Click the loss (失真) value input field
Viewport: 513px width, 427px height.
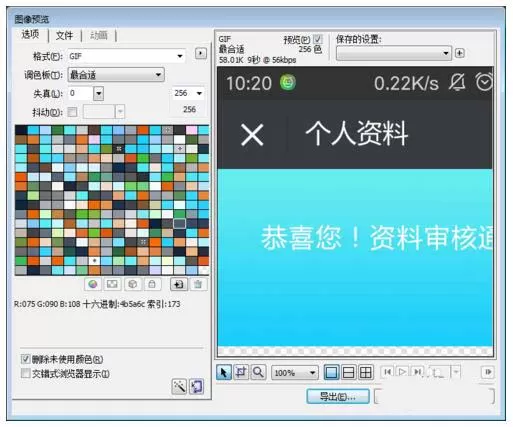point(80,93)
